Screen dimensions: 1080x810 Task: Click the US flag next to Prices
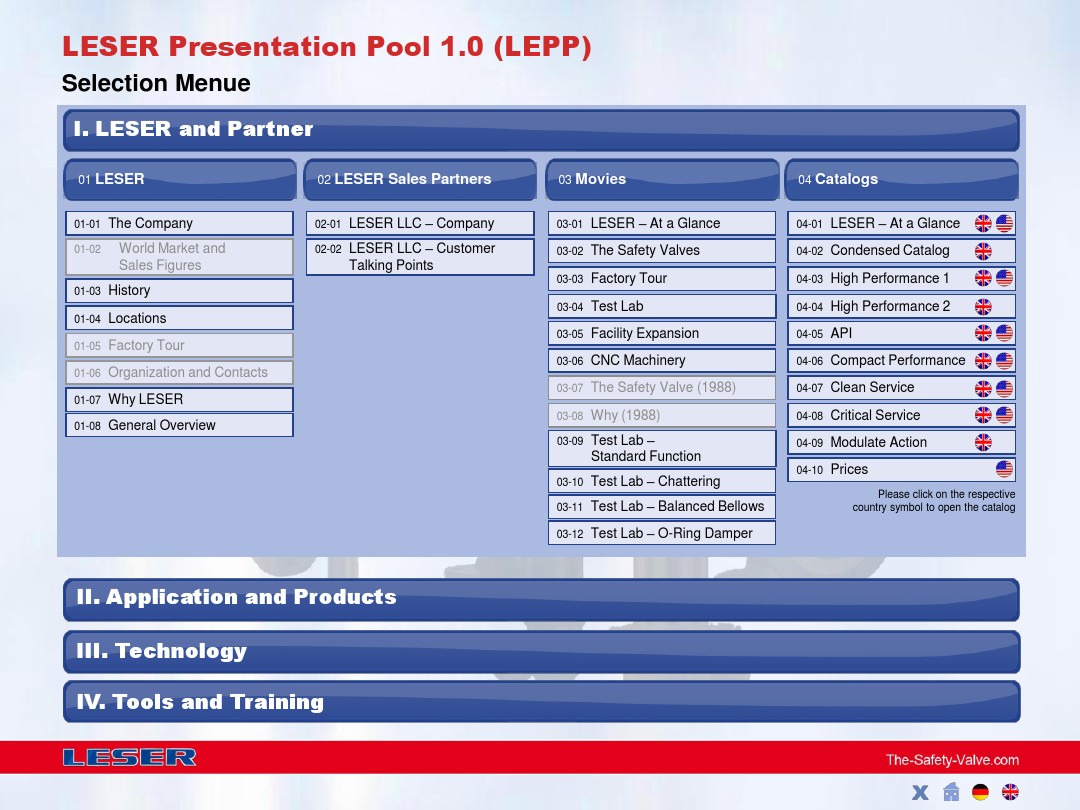coord(1004,469)
